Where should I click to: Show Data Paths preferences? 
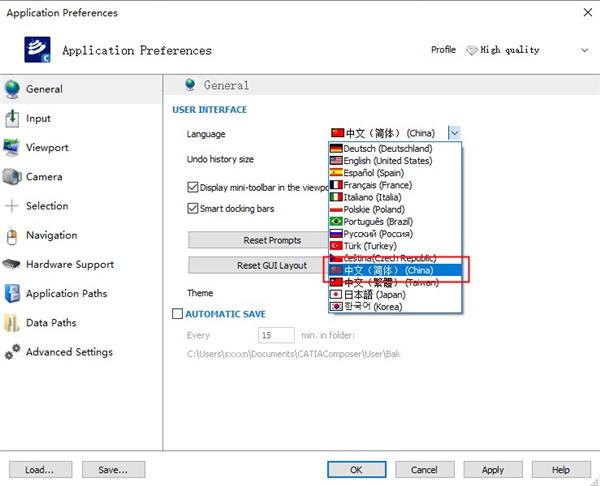point(81,323)
